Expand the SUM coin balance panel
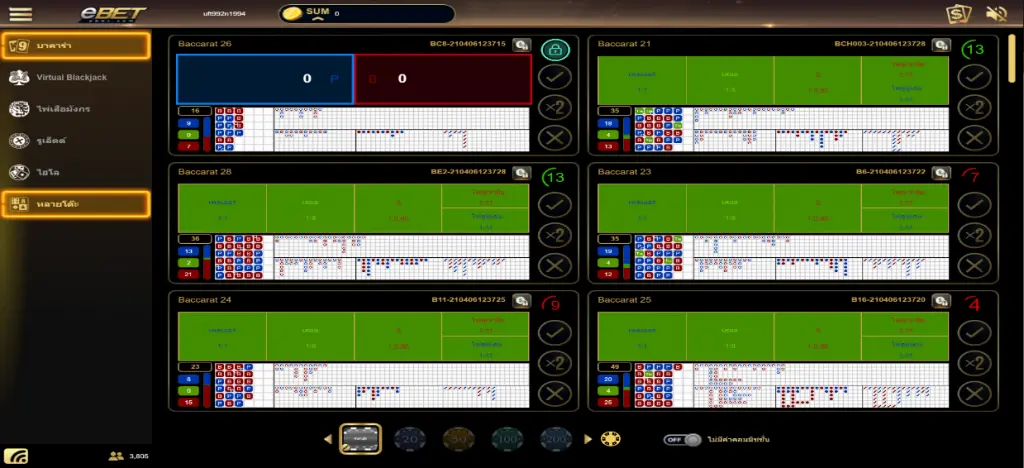1024x468 pixels. pos(350,14)
